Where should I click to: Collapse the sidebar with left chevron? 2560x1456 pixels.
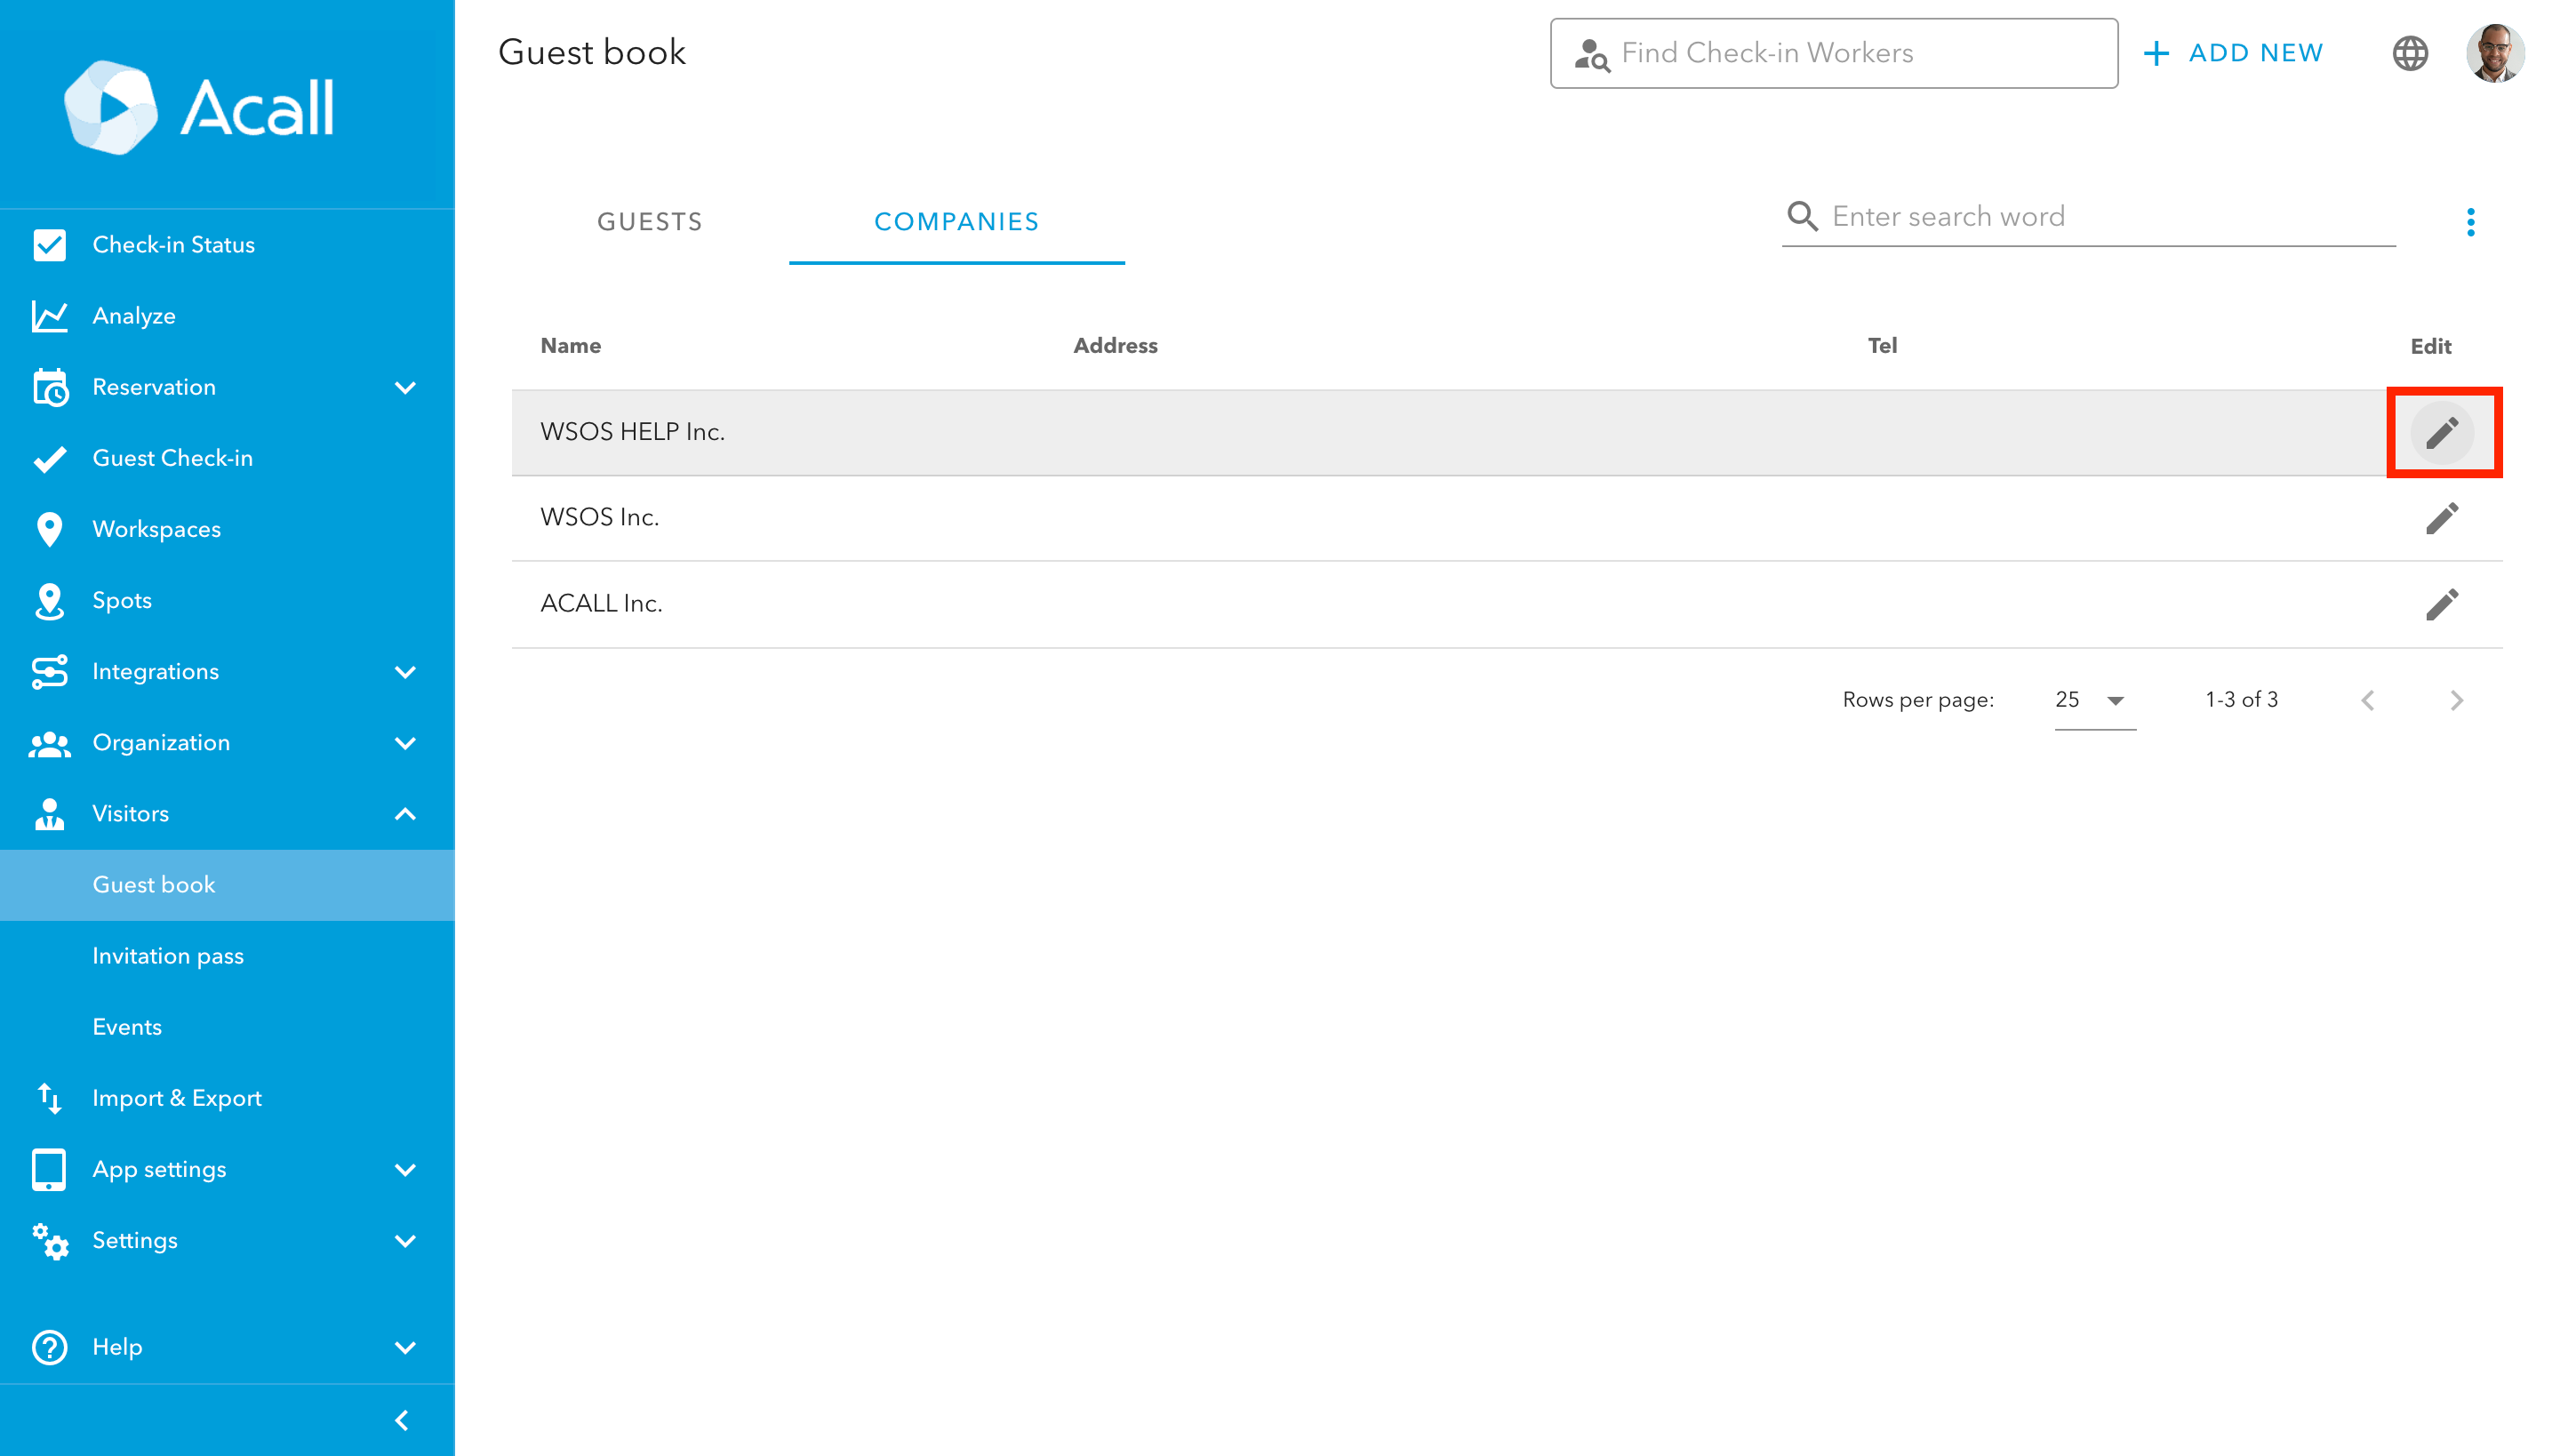pos(402,1420)
